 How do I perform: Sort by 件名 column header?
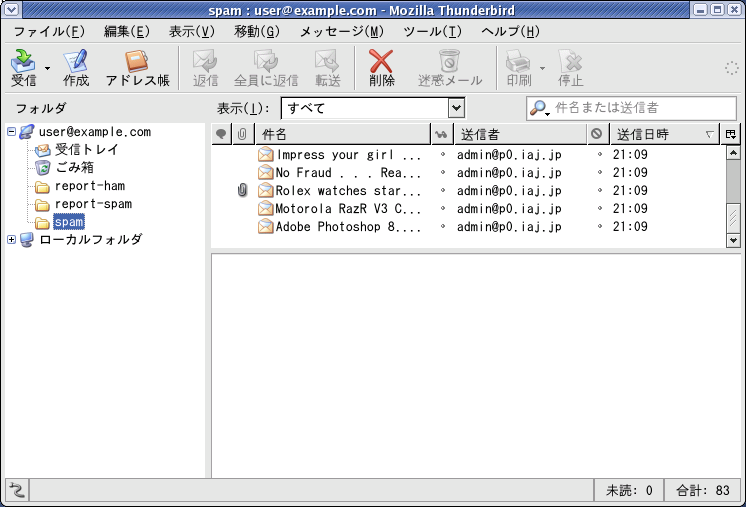point(343,134)
